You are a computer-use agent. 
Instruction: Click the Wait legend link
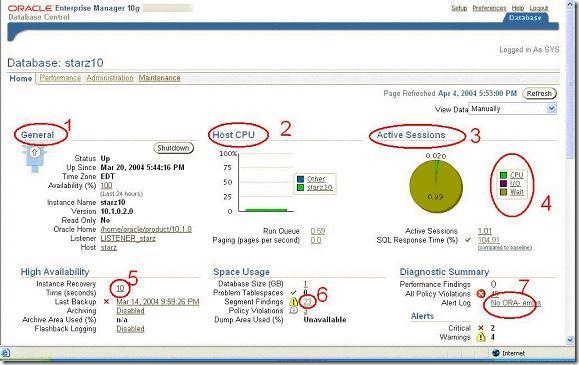(517, 192)
